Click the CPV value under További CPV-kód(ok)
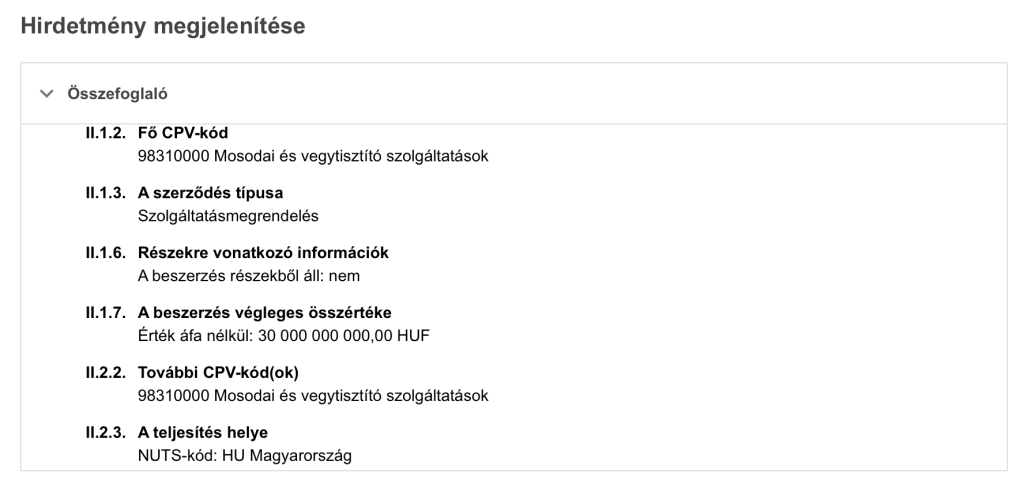 click(x=312, y=395)
